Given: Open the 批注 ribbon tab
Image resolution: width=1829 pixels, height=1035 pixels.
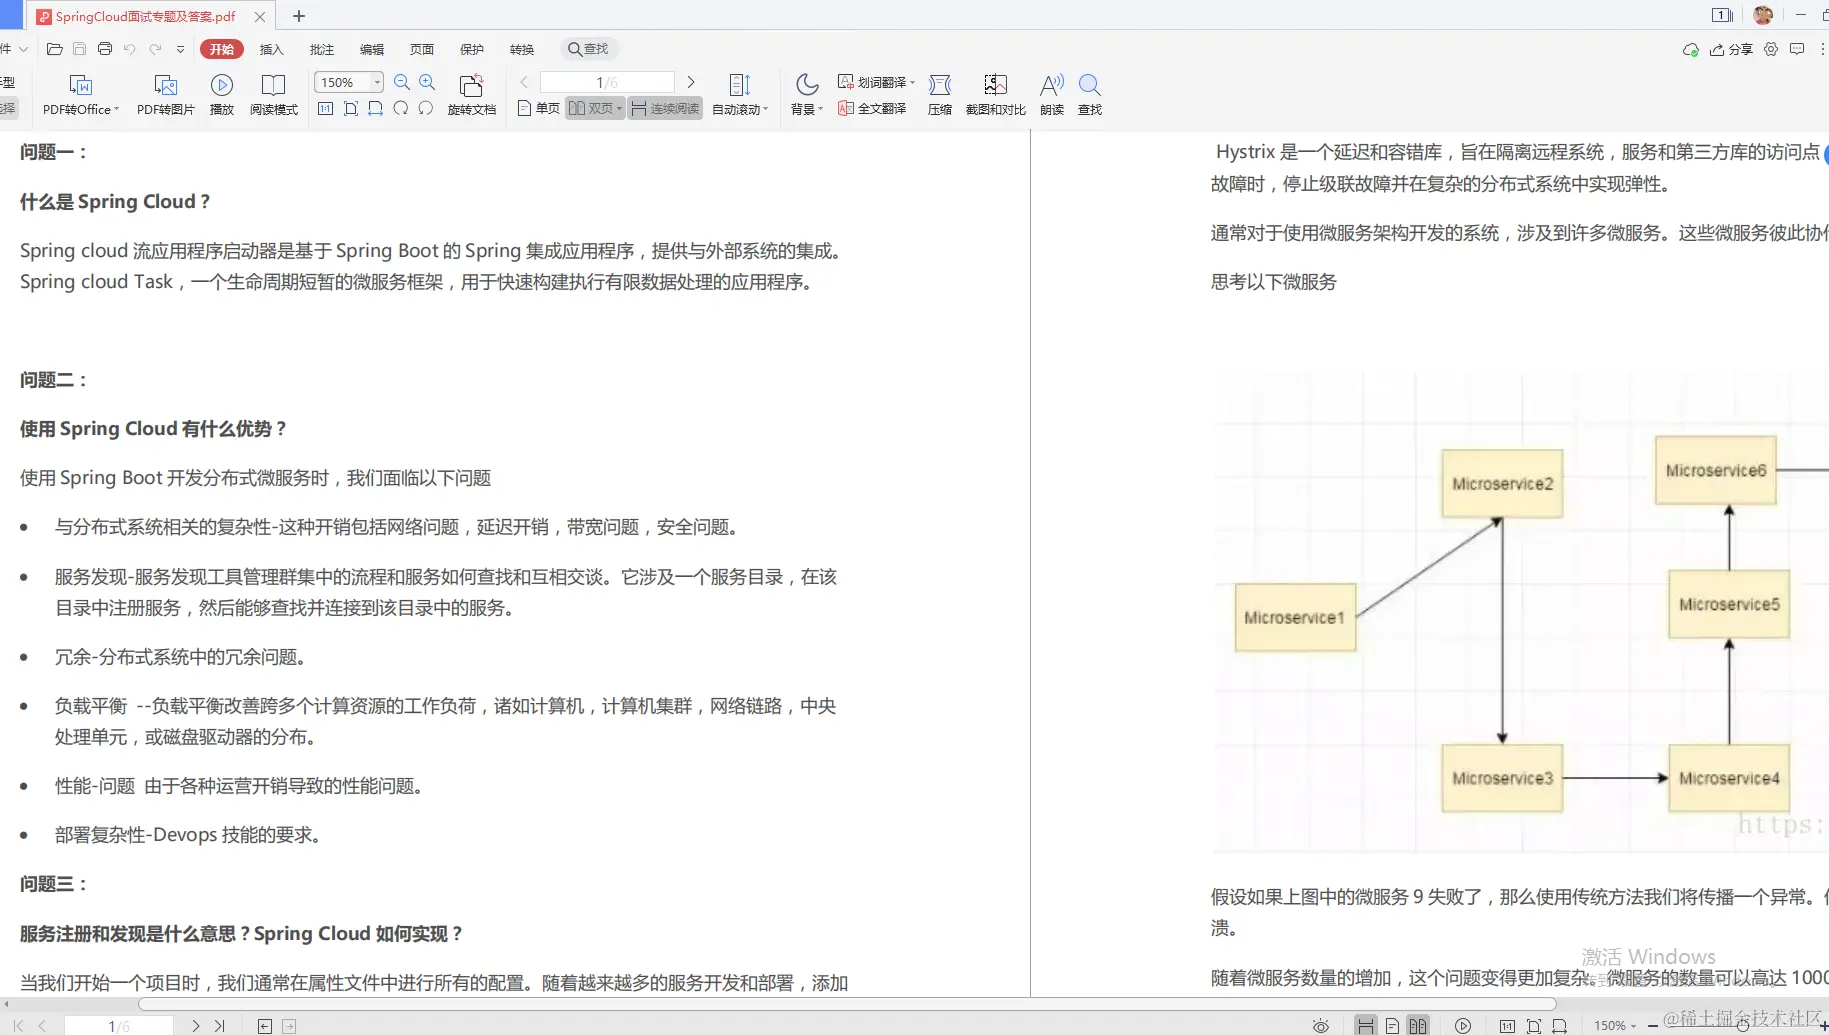Looking at the screenshot, I should [x=322, y=49].
